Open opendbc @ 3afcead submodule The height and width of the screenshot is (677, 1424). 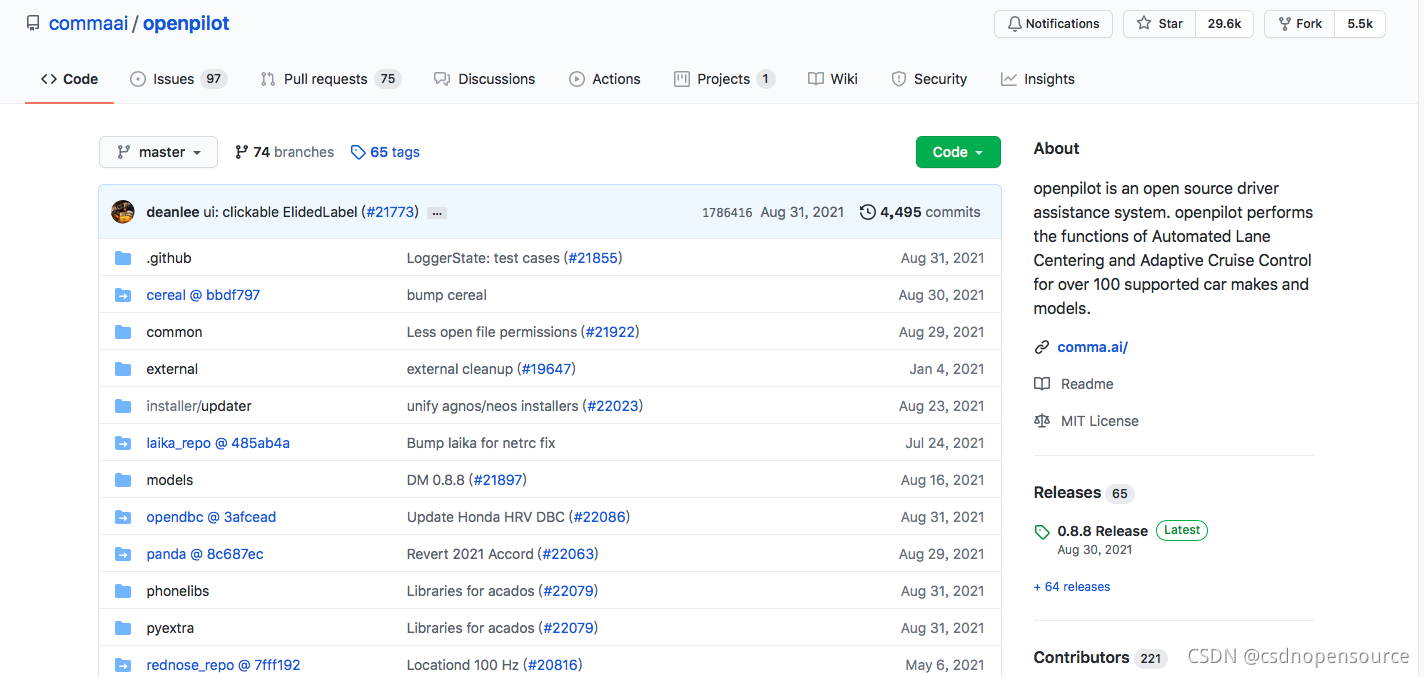point(211,517)
